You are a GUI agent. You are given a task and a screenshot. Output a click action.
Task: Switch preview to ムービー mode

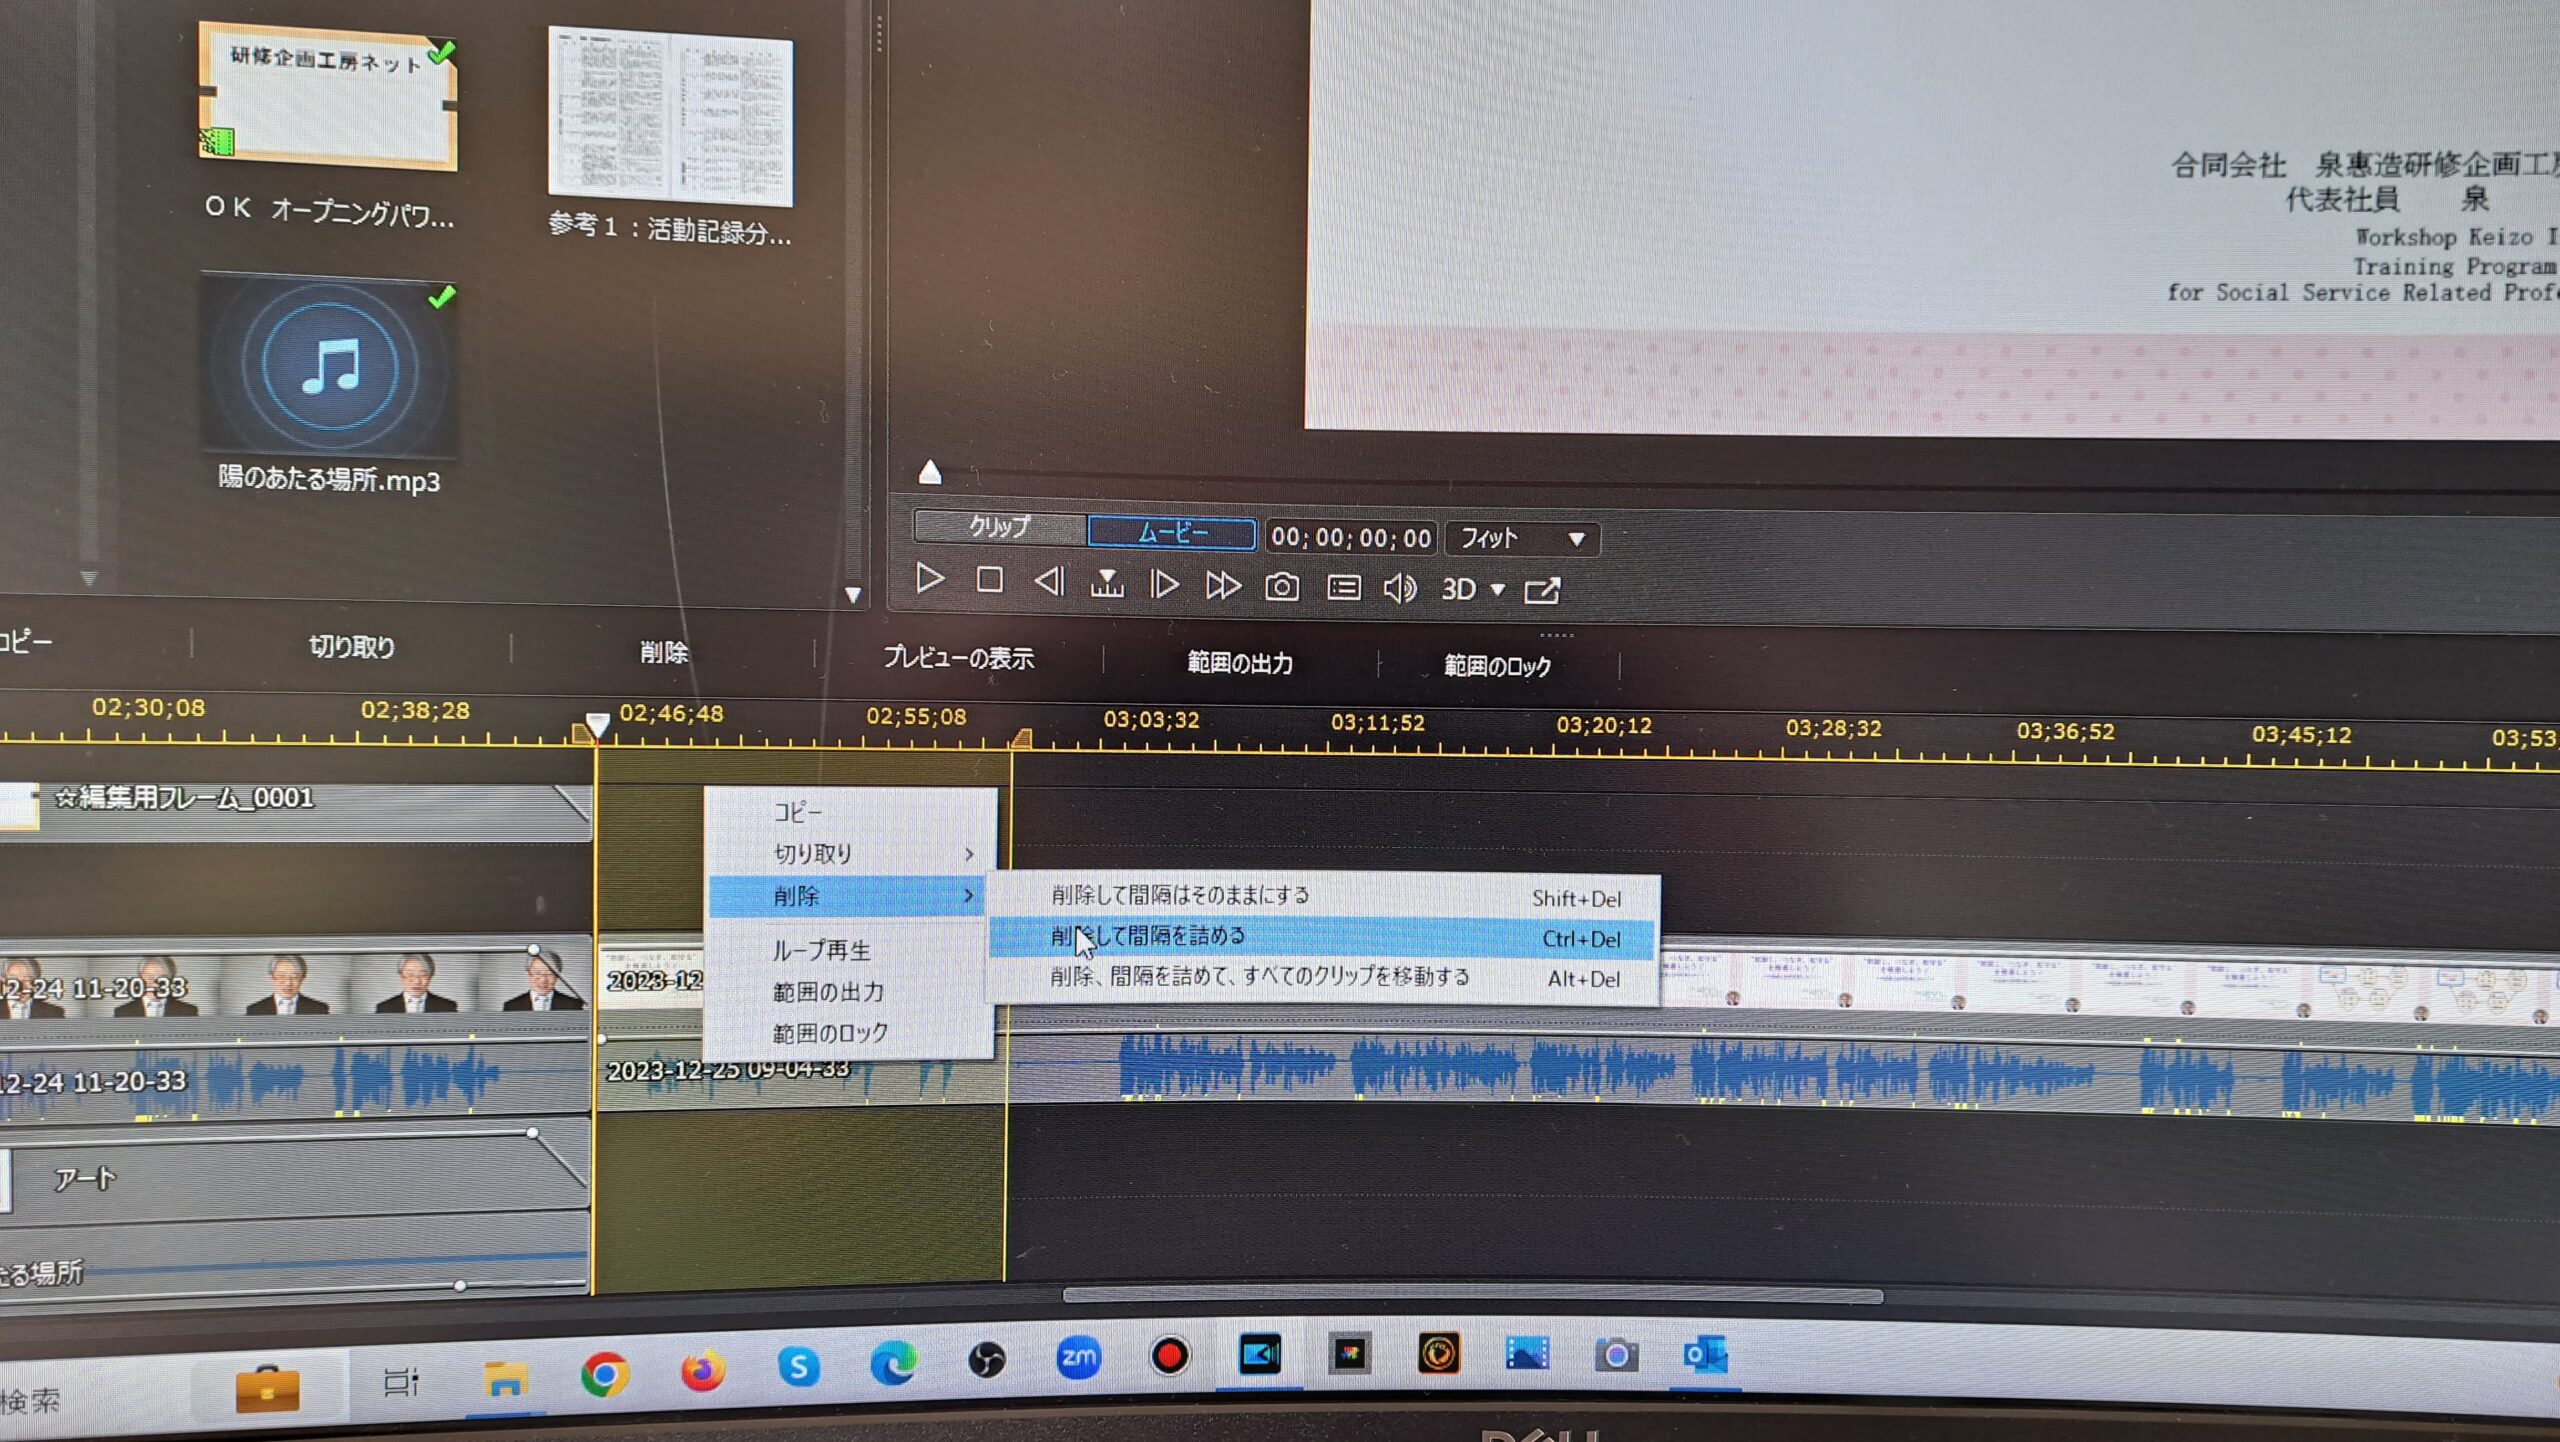click(1172, 532)
